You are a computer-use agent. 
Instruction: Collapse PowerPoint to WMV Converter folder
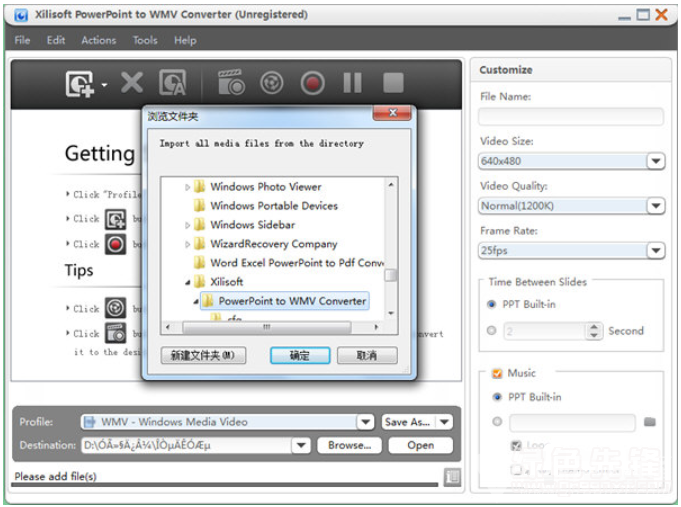coord(196,302)
